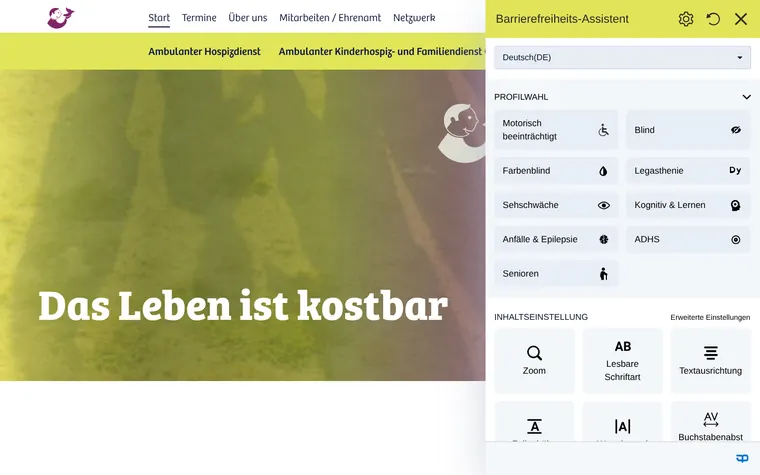The width and height of the screenshot is (760, 475).
Task: Close the Barrierefreiheits-Assistent panel
Action: coord(741,19)
